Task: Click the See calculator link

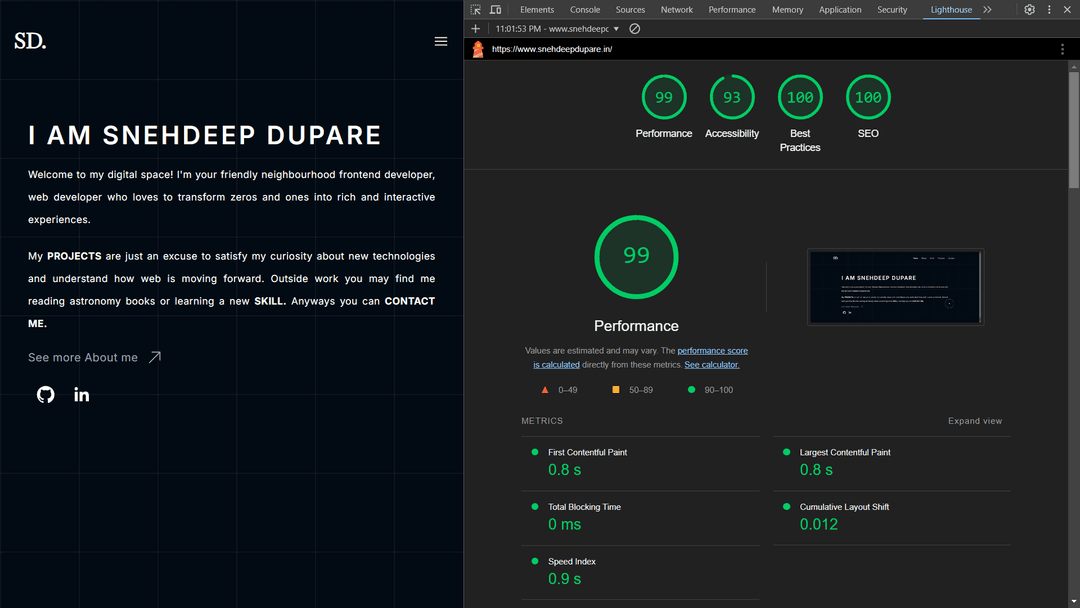Action: pos(711,364)
